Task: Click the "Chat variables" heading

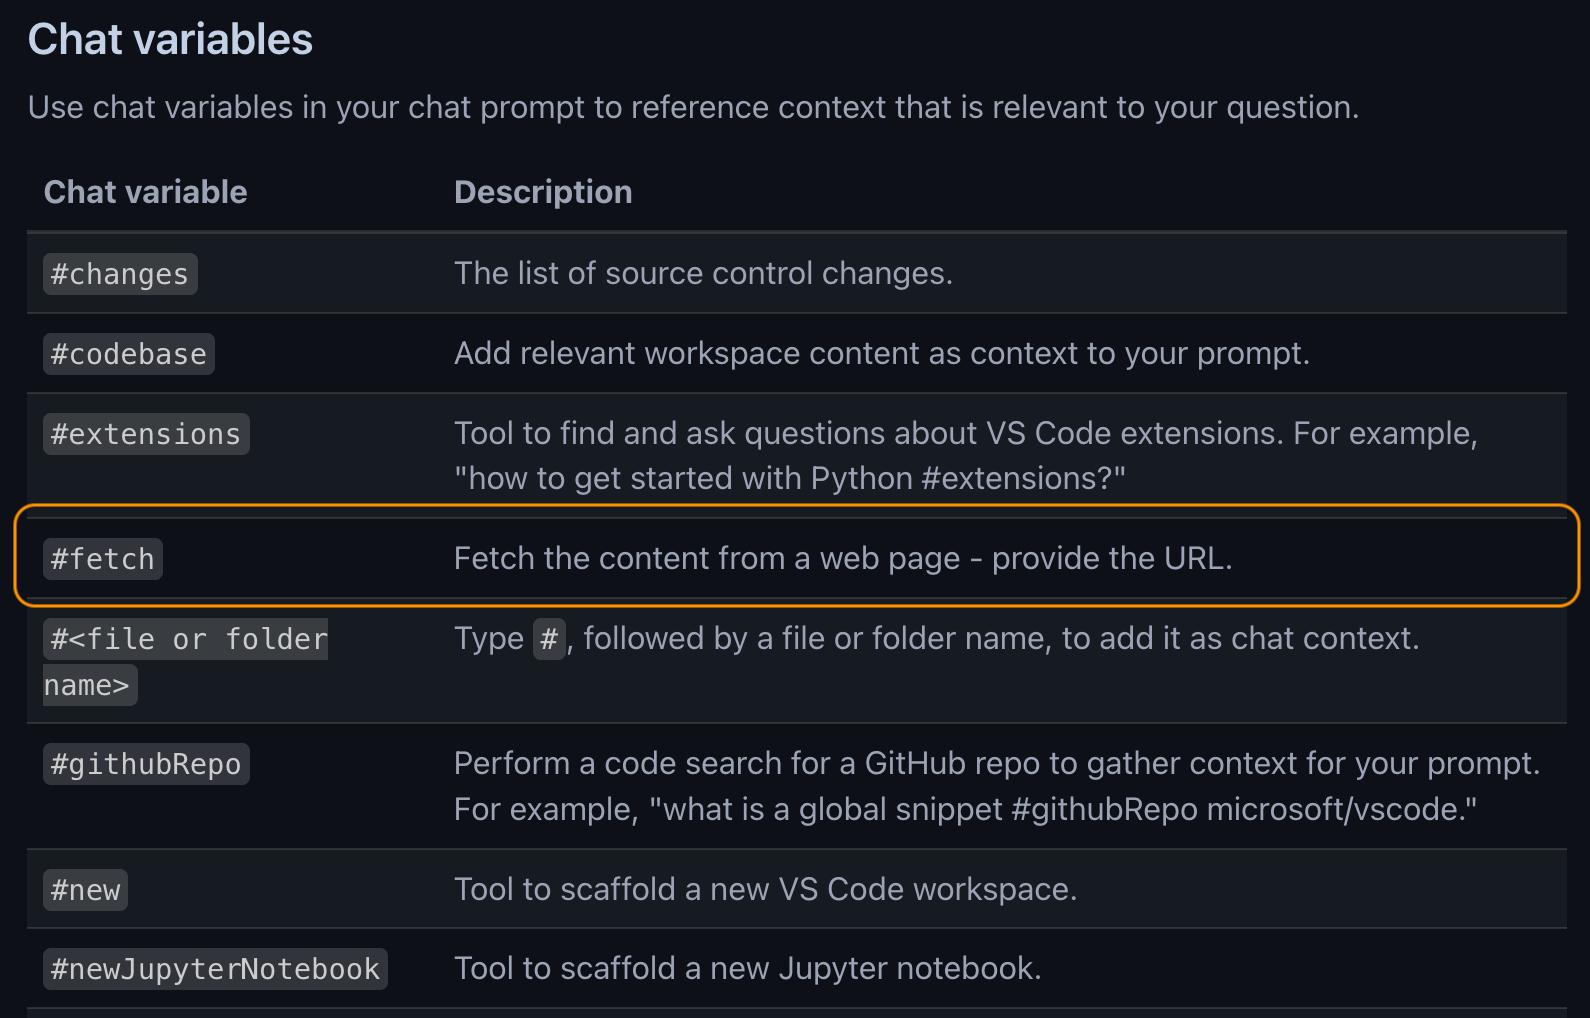Action: [170, 40]
